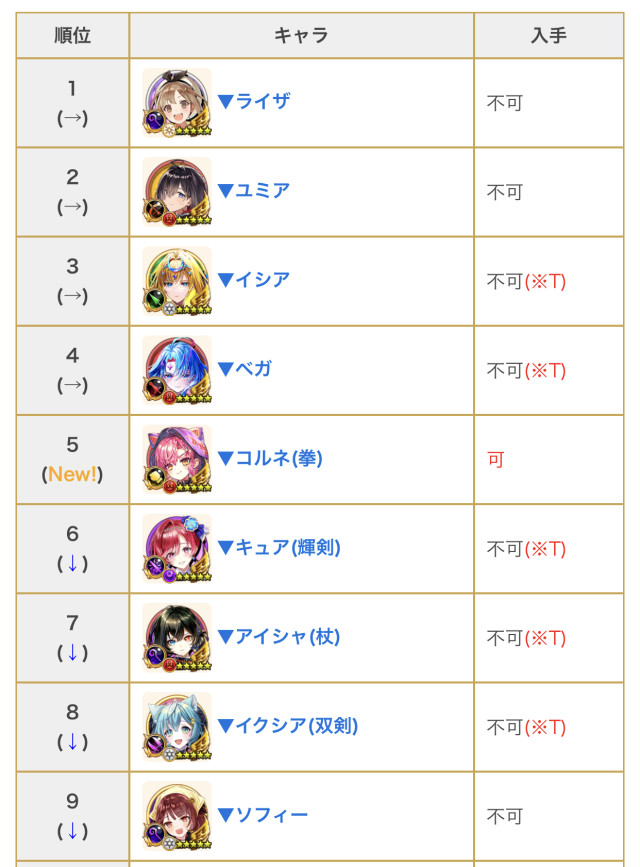Click ソフィー character portrait icon
This screenshot has width=640, height=867.
pyautogui.click(x=177, y=816)
